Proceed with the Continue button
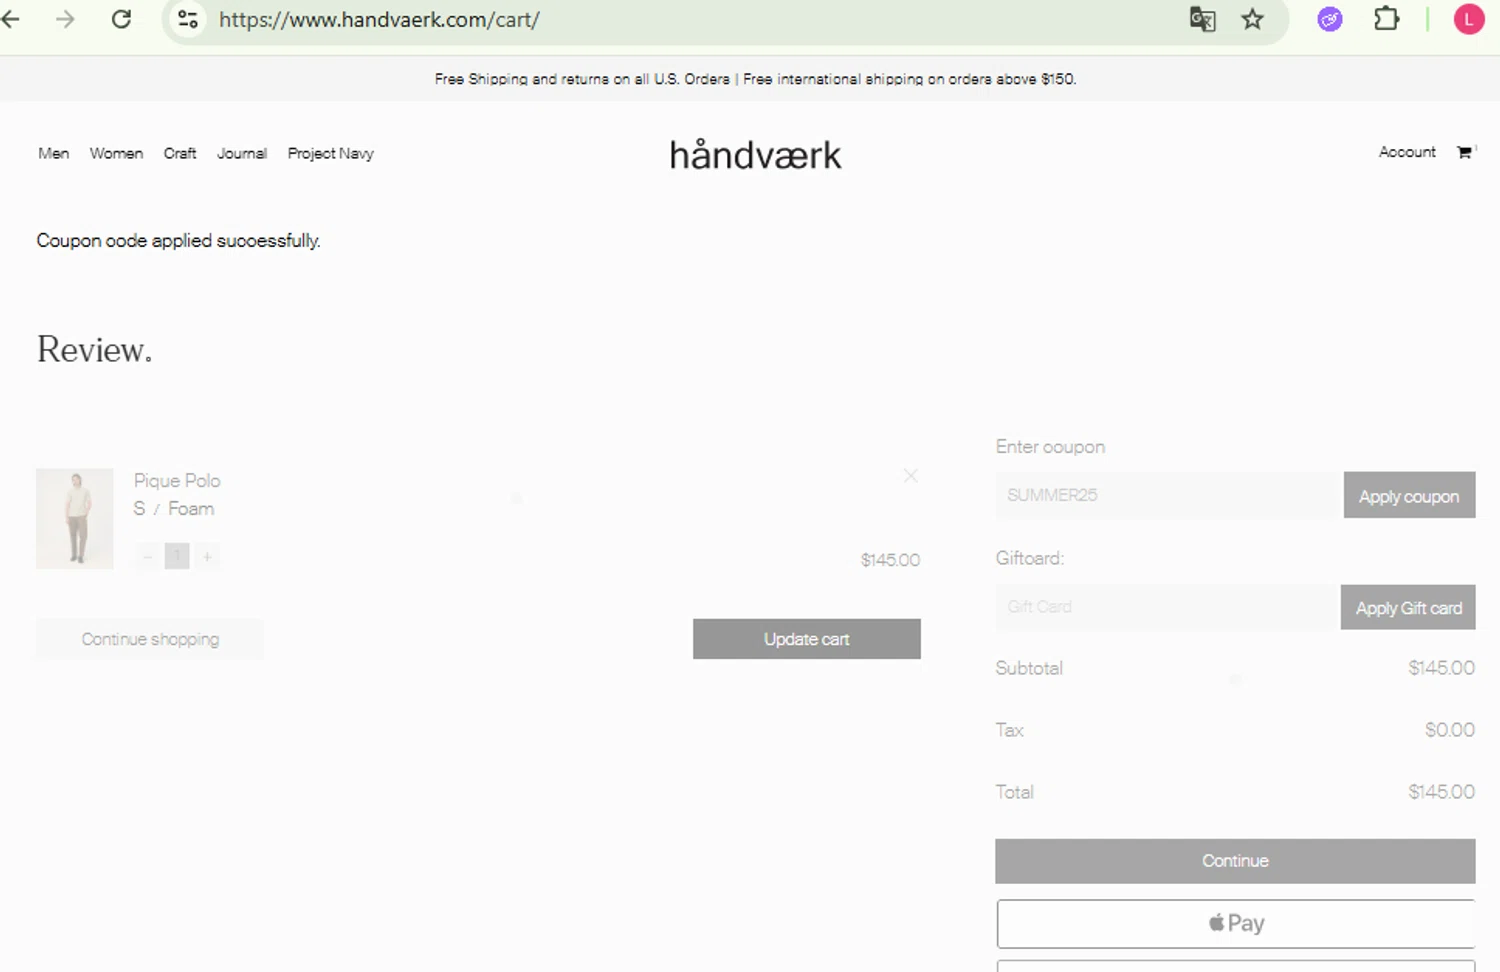The height and width of the screenshot is (972, 1500). click(x=1235, y=861)
